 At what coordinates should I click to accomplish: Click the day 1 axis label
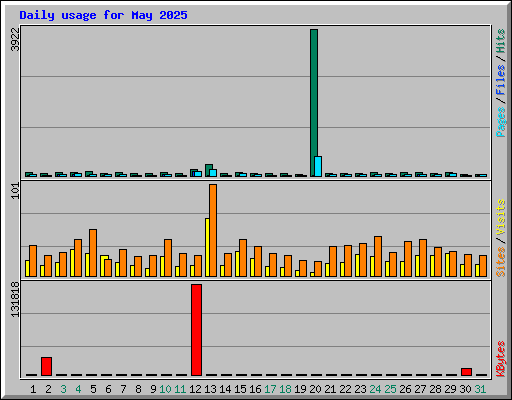coord(33,389)
